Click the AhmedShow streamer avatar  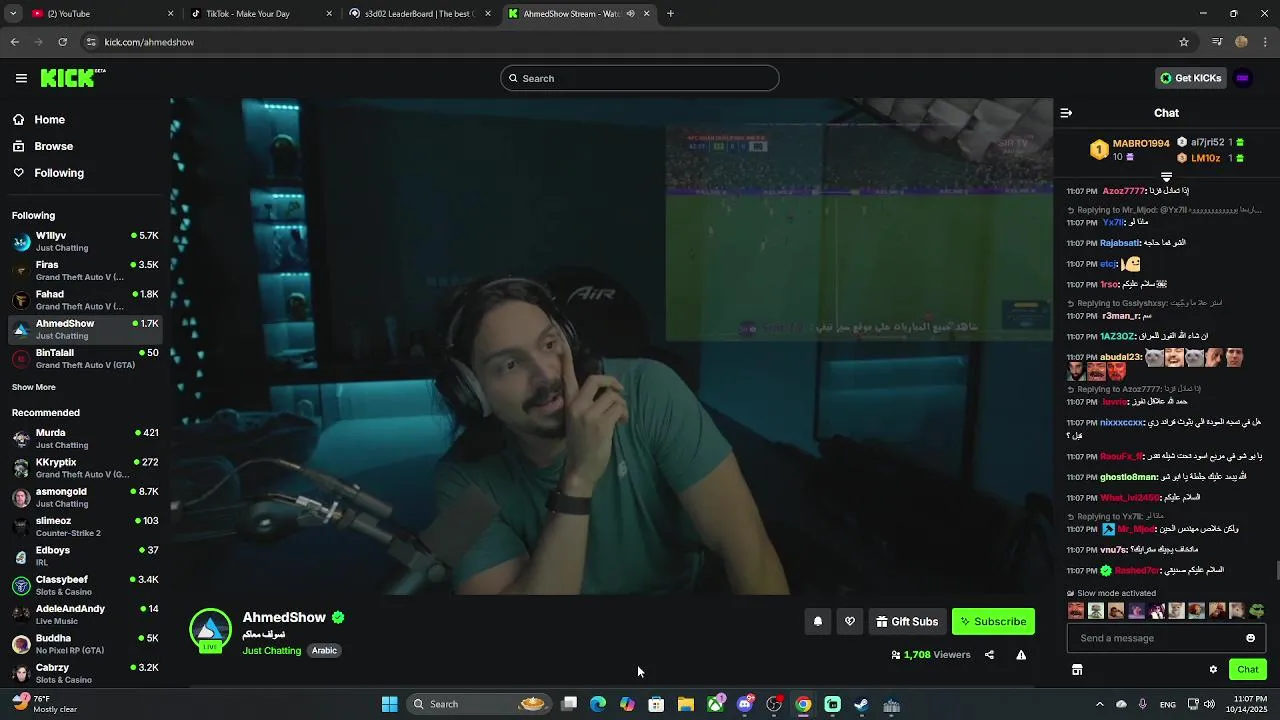210,630
